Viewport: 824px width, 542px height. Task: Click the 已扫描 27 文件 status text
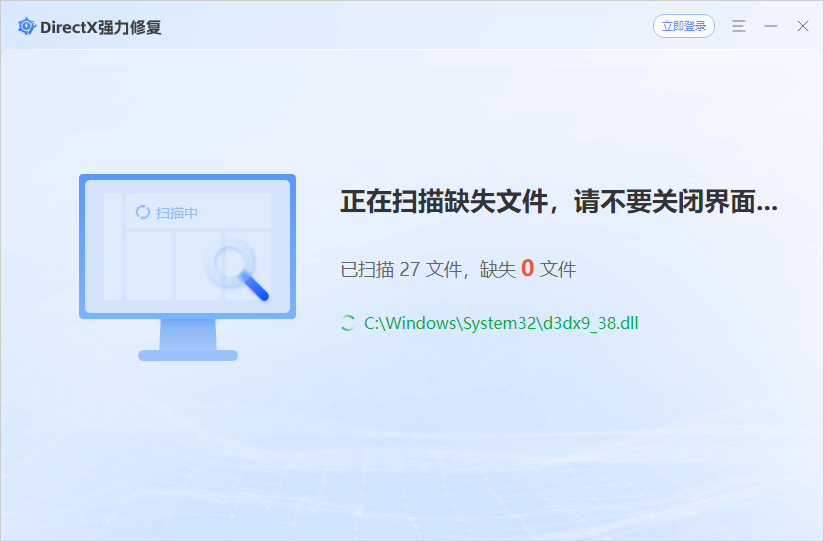pos(401,269)
